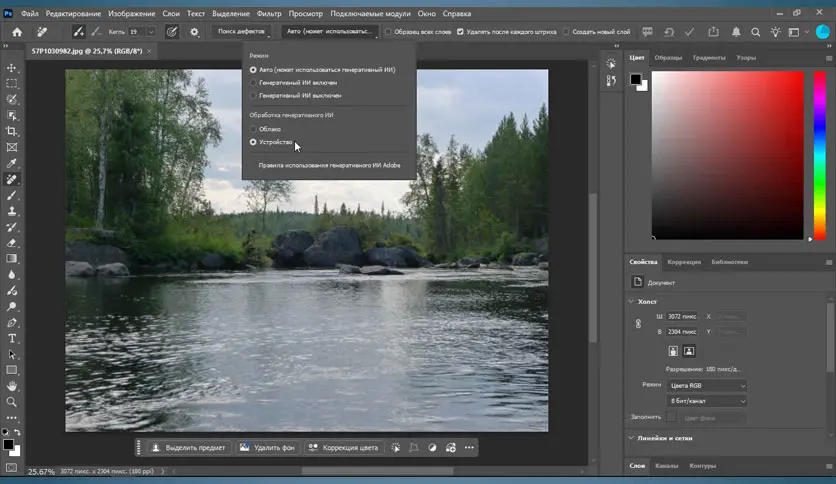Screen dimensions: 836x484
Task: Select the Gradient tool
Action: coord(11,259)
